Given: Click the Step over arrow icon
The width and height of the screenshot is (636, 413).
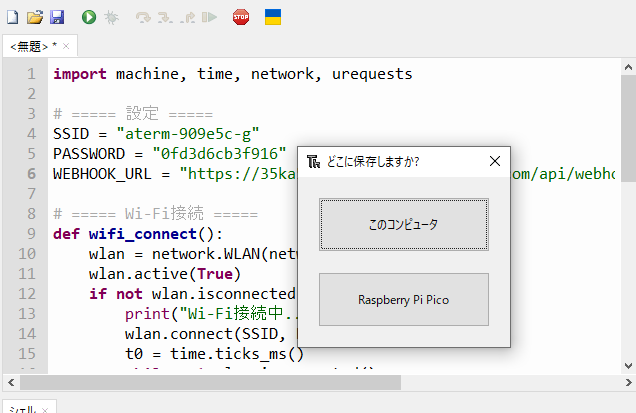Looking at the screenshot, I should [x=143, y=17].
